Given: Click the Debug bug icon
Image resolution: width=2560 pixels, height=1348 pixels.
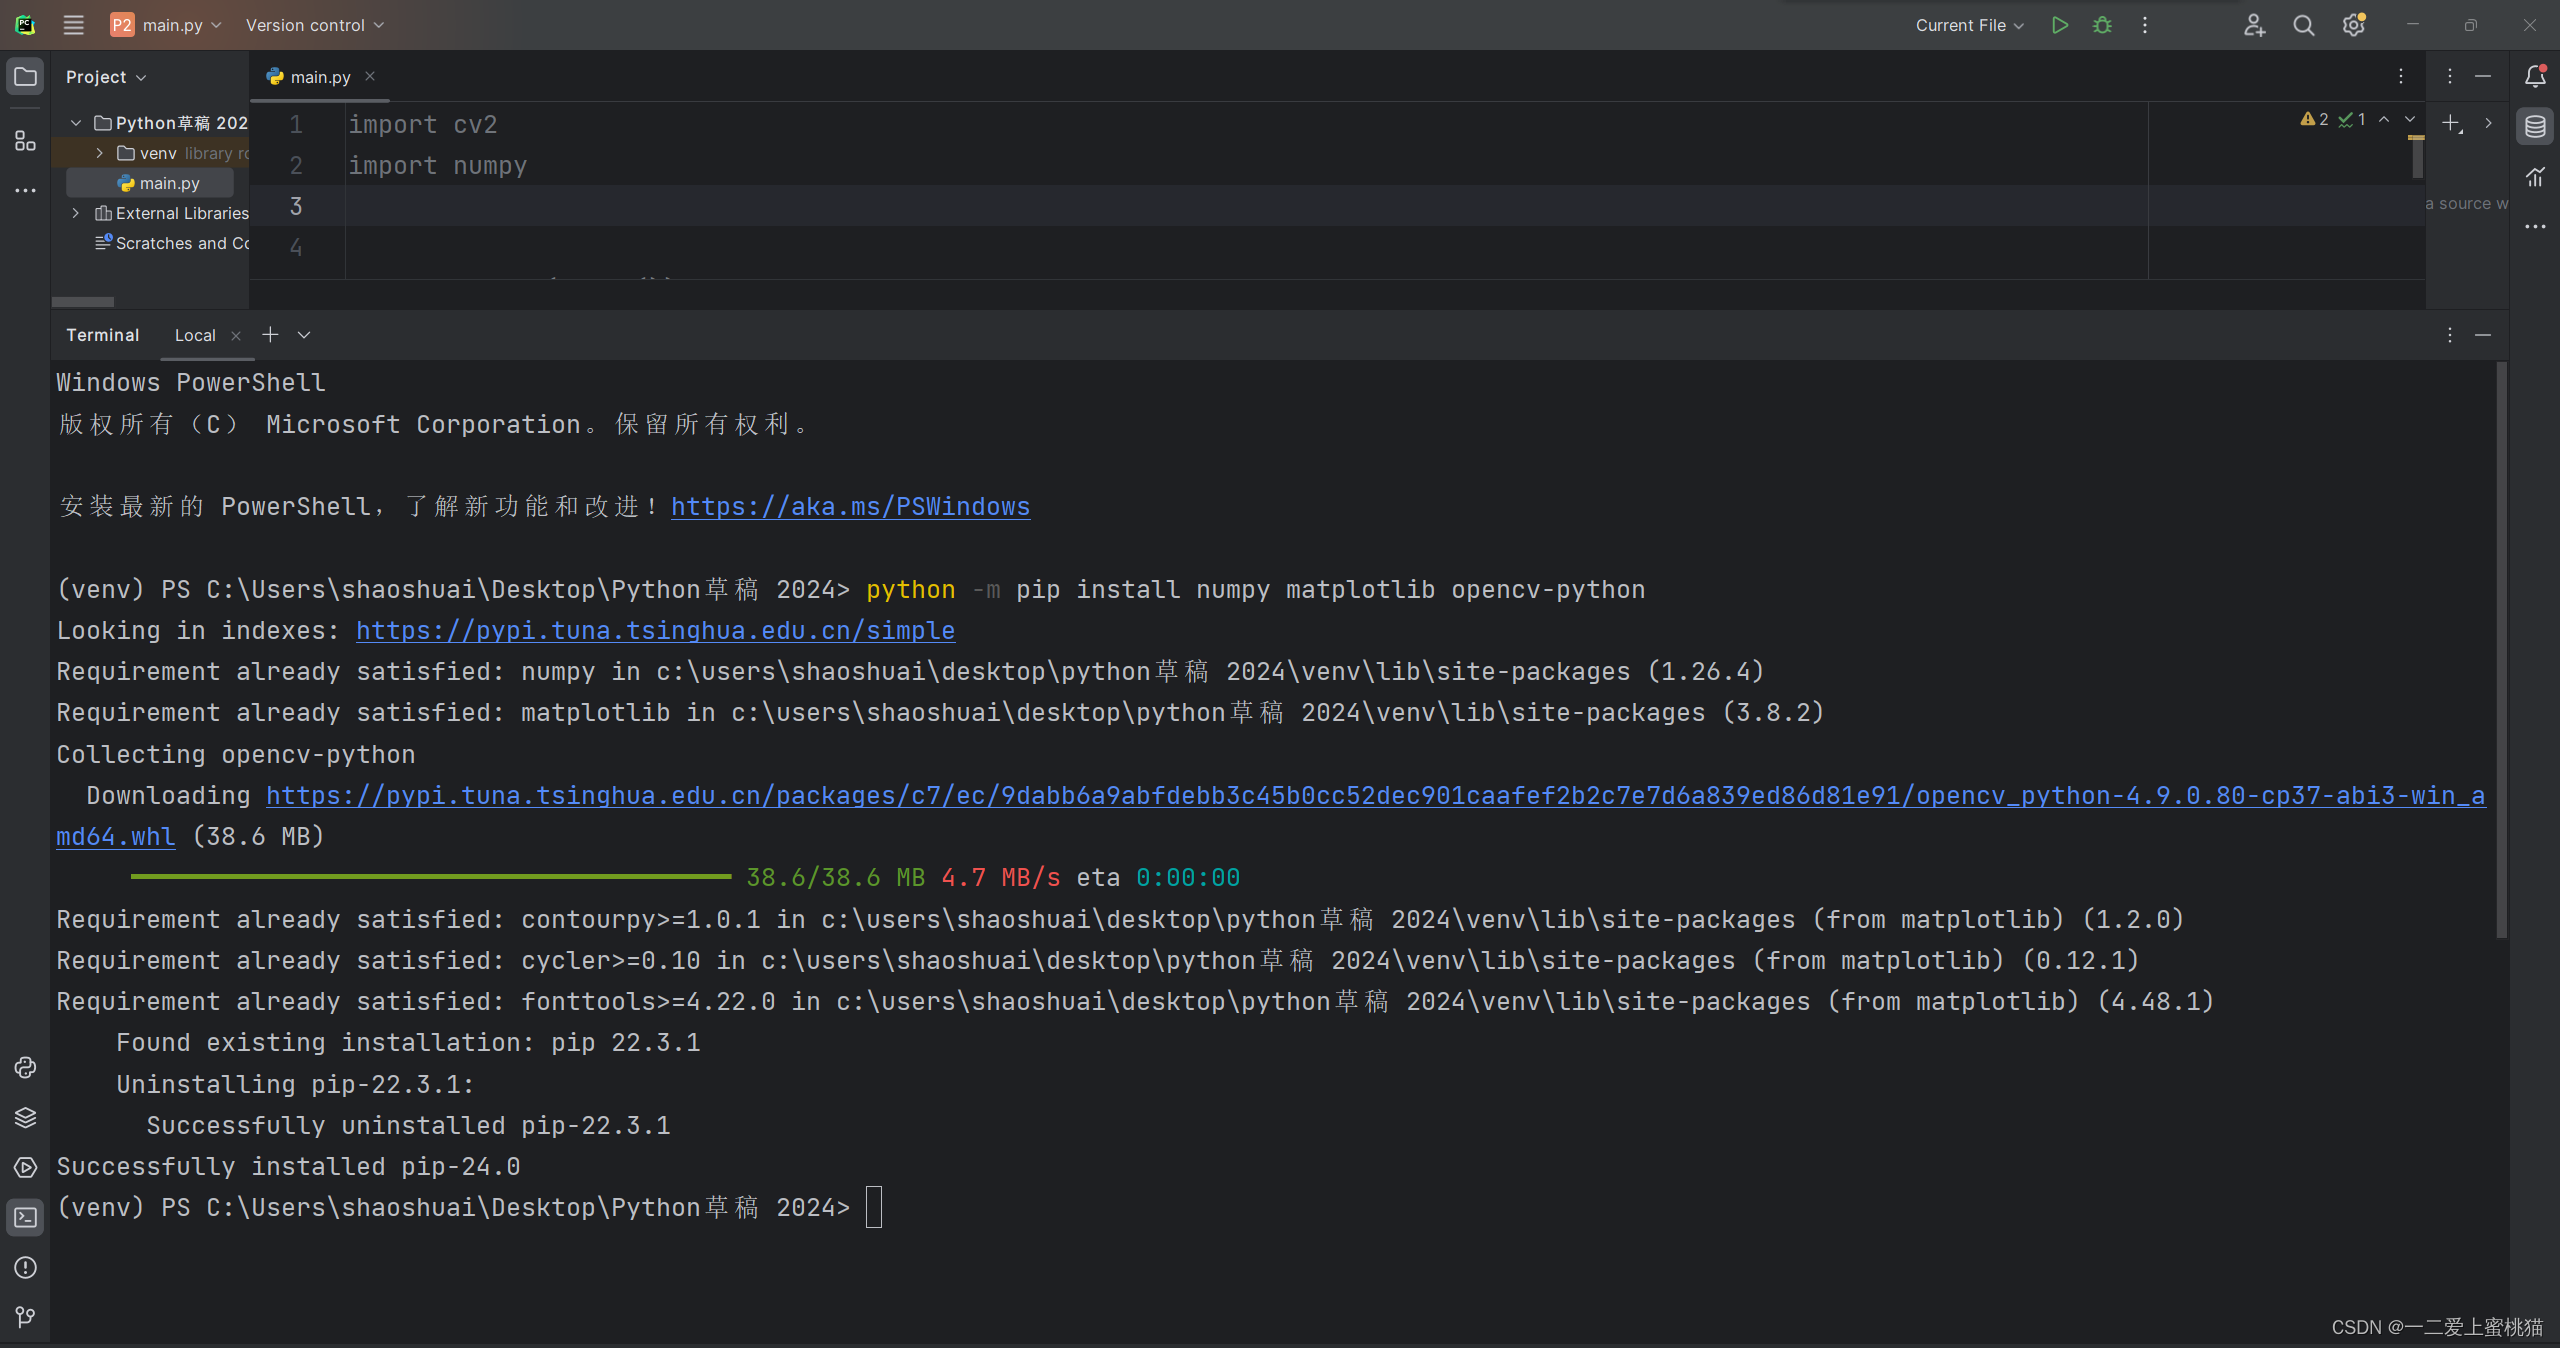Looking at the screenshot, I should coord(2102,25).
